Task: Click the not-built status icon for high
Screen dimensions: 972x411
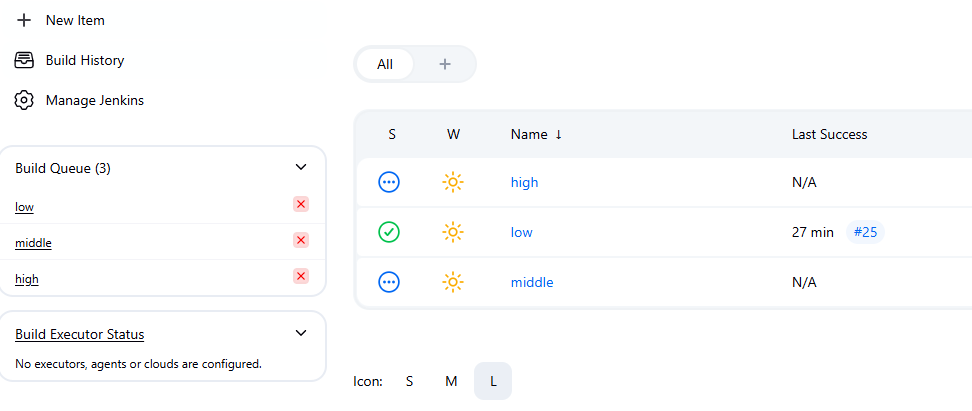Action: coord(389,182)
